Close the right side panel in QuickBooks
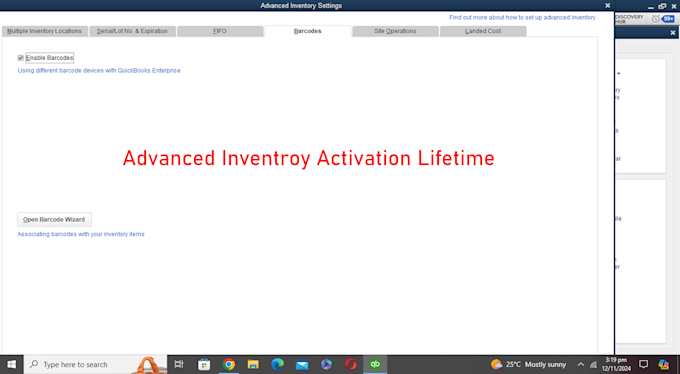Screen dimensions: 680x374 [673, 33]
